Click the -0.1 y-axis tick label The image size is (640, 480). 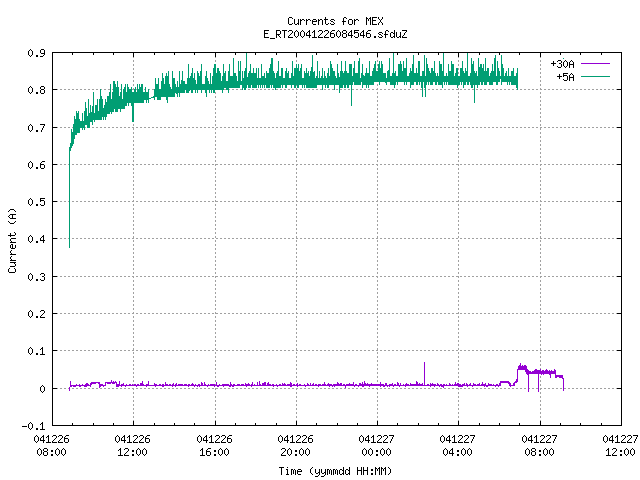pos(33,426)
